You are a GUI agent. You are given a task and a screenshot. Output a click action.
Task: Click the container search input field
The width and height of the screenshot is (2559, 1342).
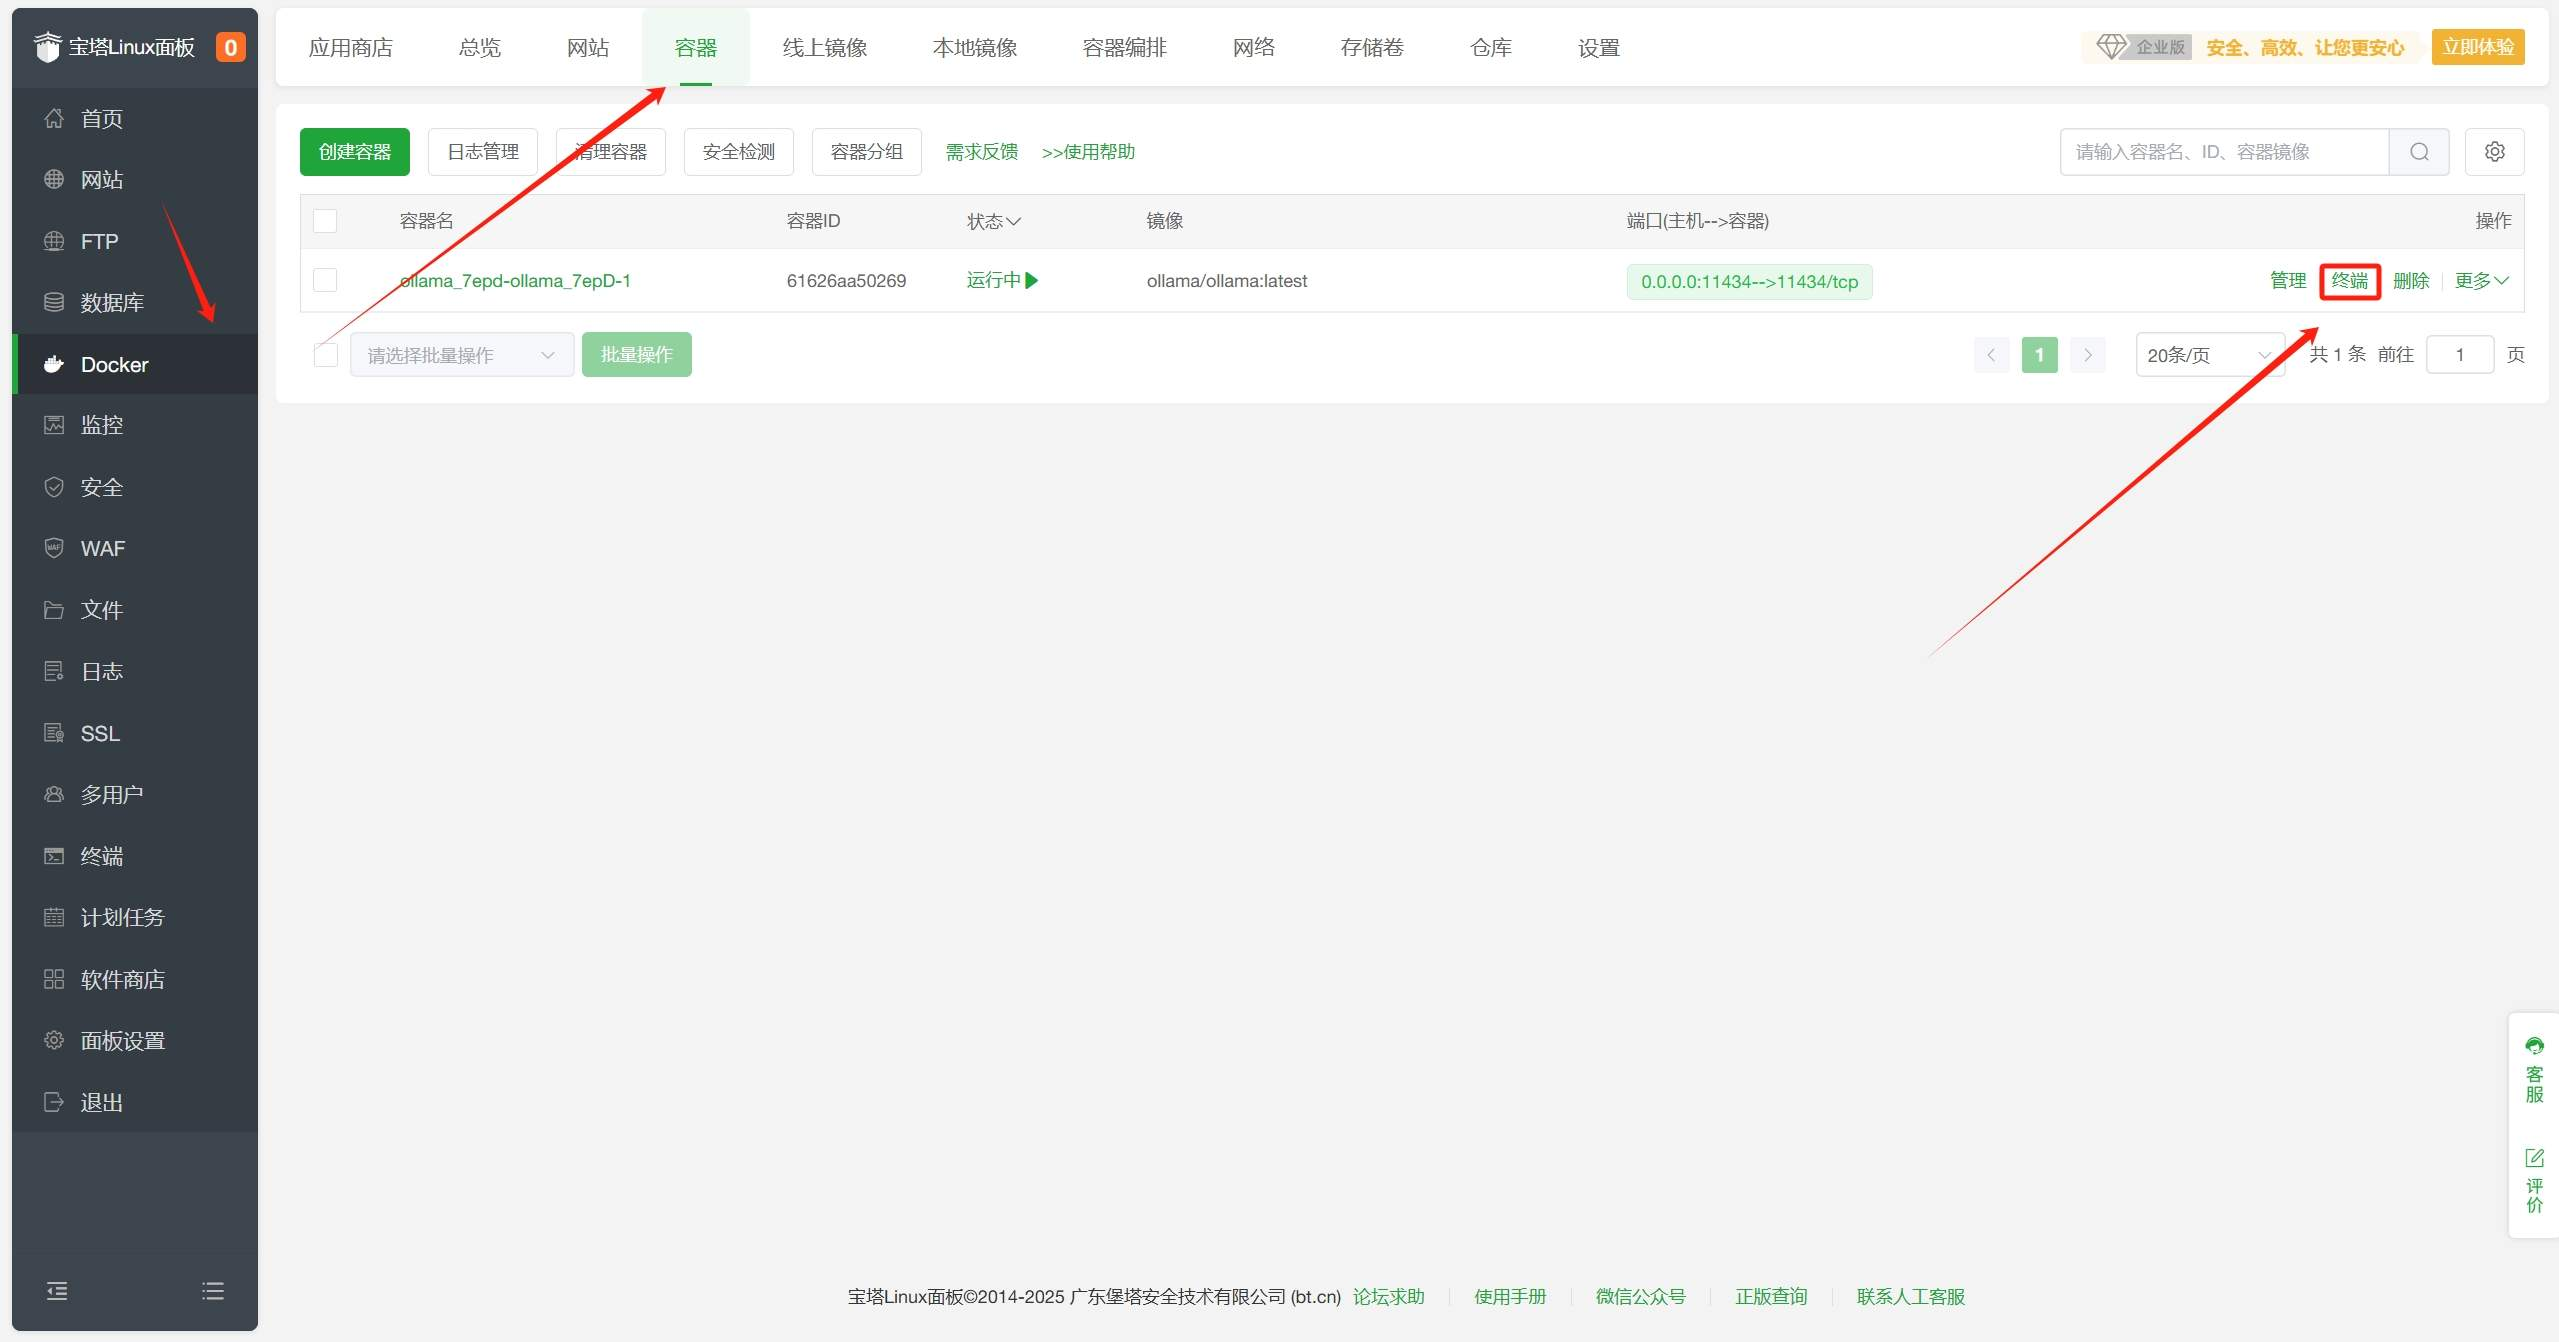tap(2223, 152)
